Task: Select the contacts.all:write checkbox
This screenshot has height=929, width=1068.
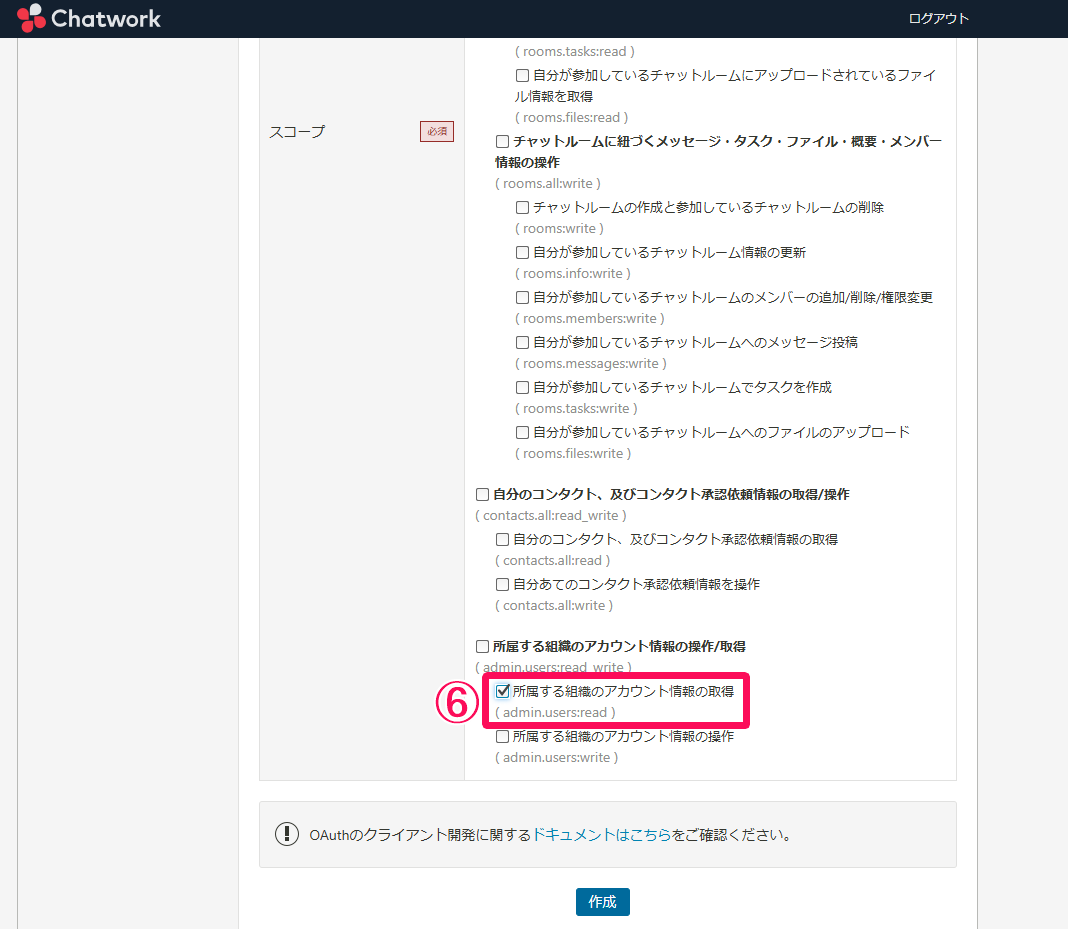Action: pos(503,584)
